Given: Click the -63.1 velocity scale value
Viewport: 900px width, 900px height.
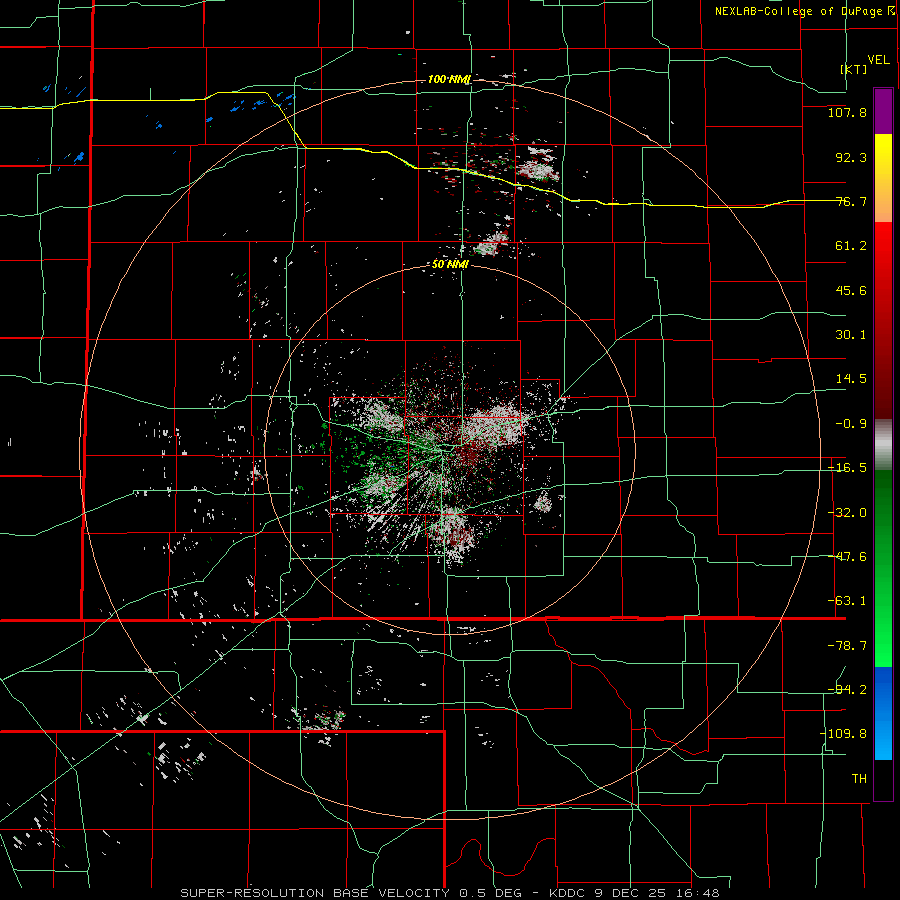Looking at the screenshot, I should point(847,601).
